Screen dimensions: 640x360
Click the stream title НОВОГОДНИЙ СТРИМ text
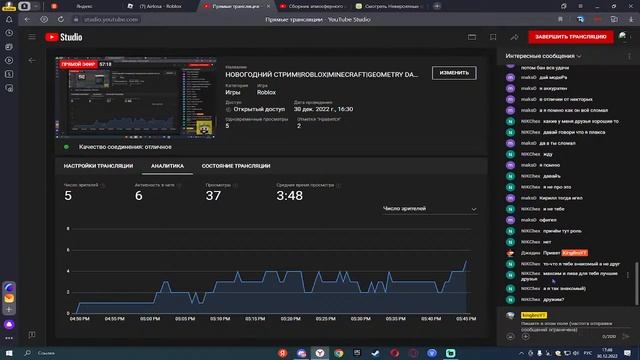pyautogui.click(x=322, y=75)
